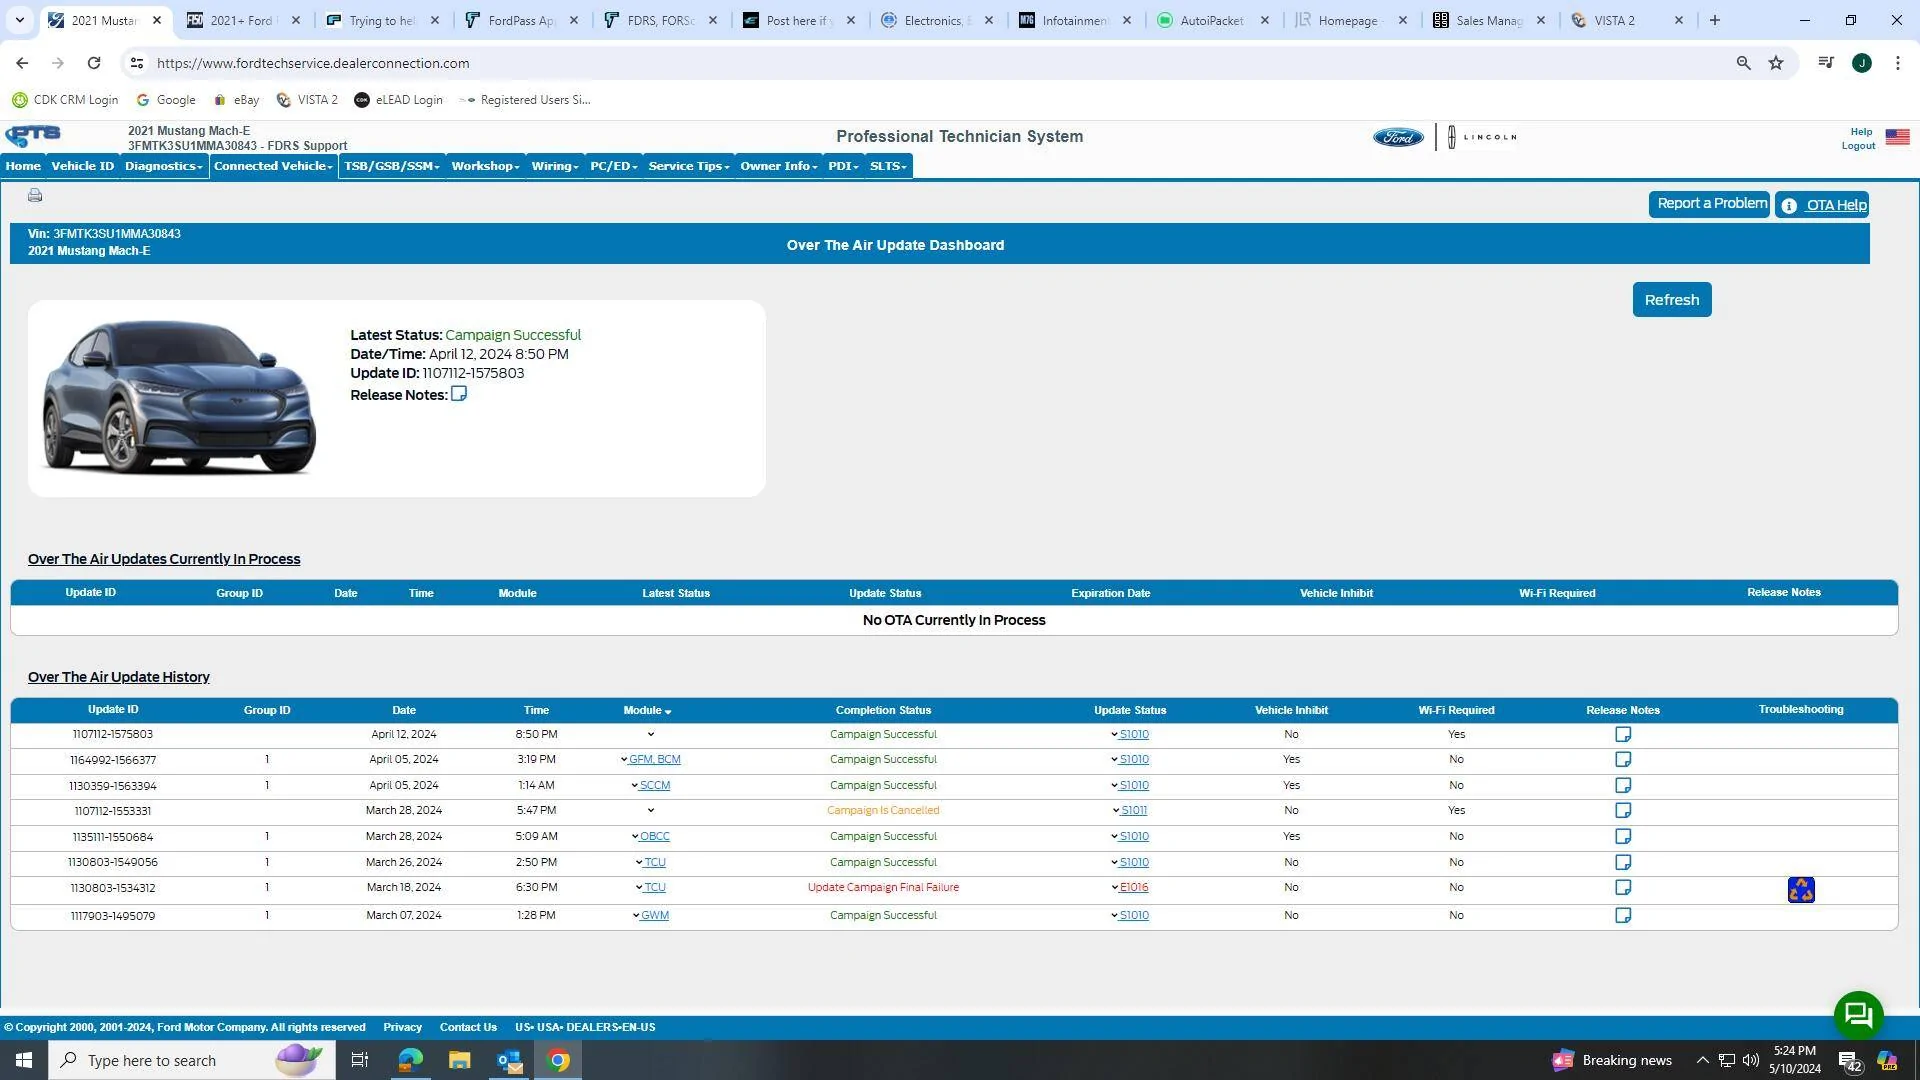Sort history by Module column
This screenshot has height=1080, width=1920.
pos(647,710)
